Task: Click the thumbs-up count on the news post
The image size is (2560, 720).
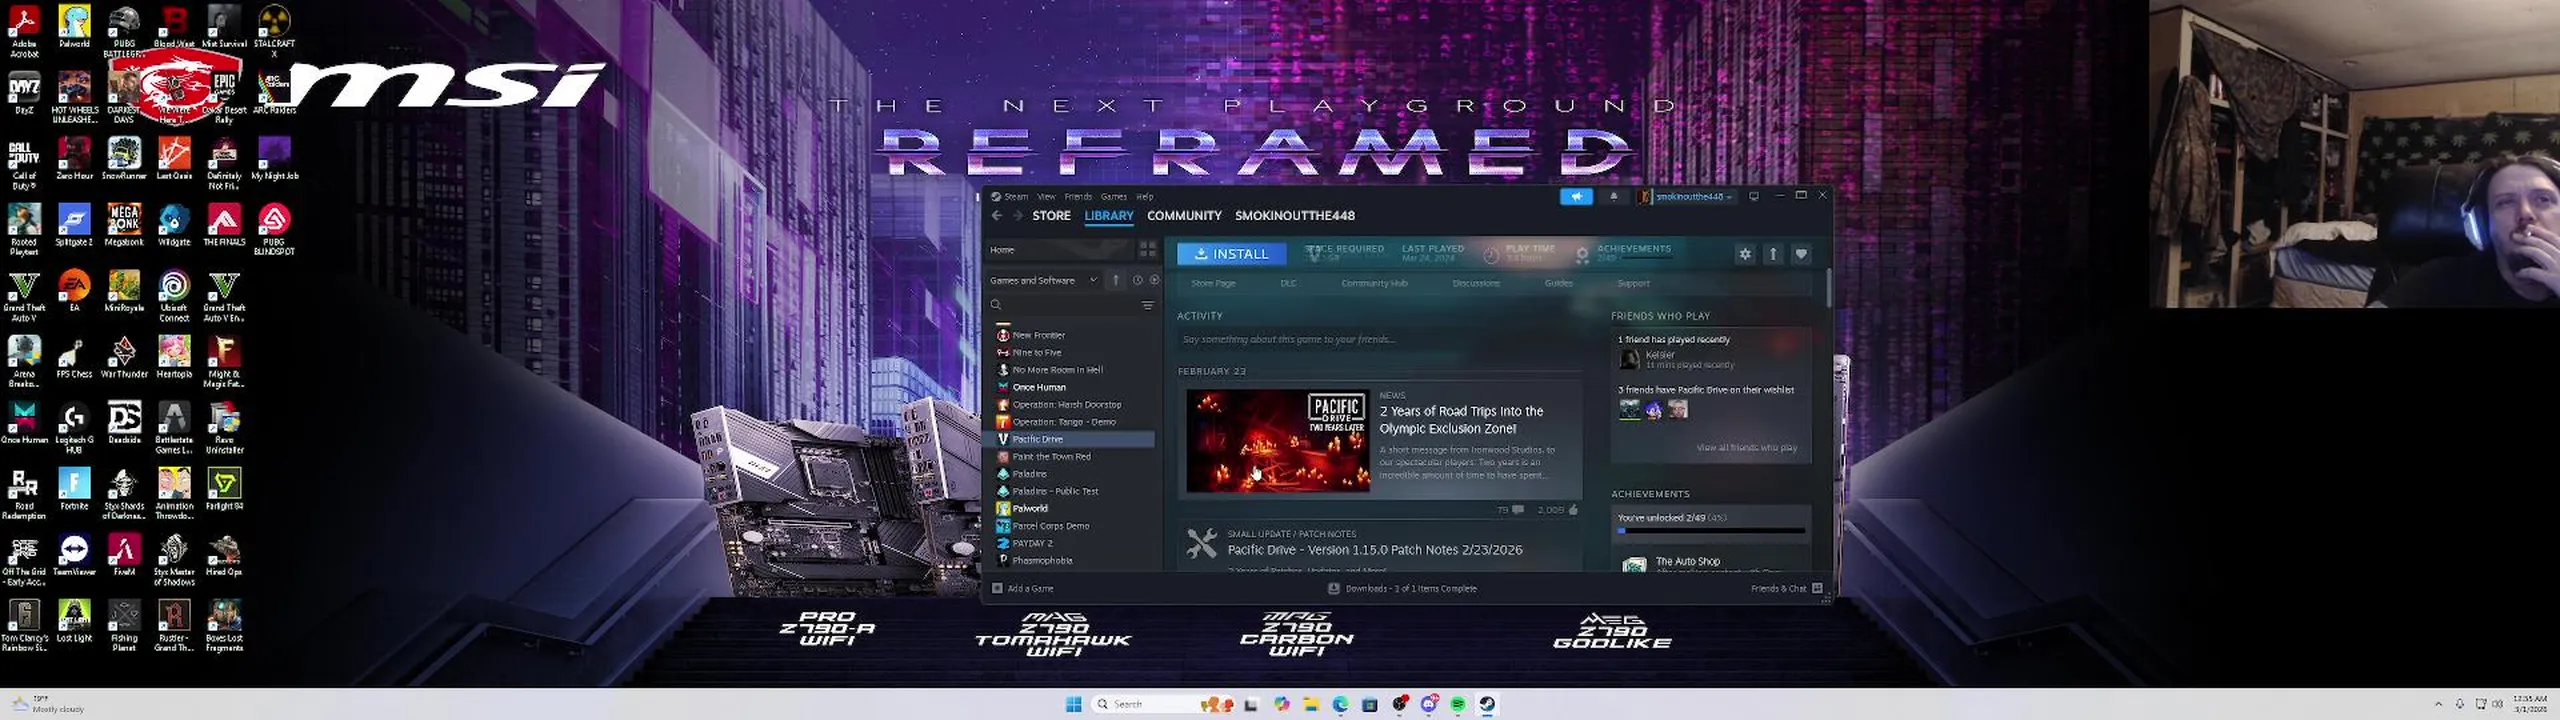Action: tap(1558, 510)
